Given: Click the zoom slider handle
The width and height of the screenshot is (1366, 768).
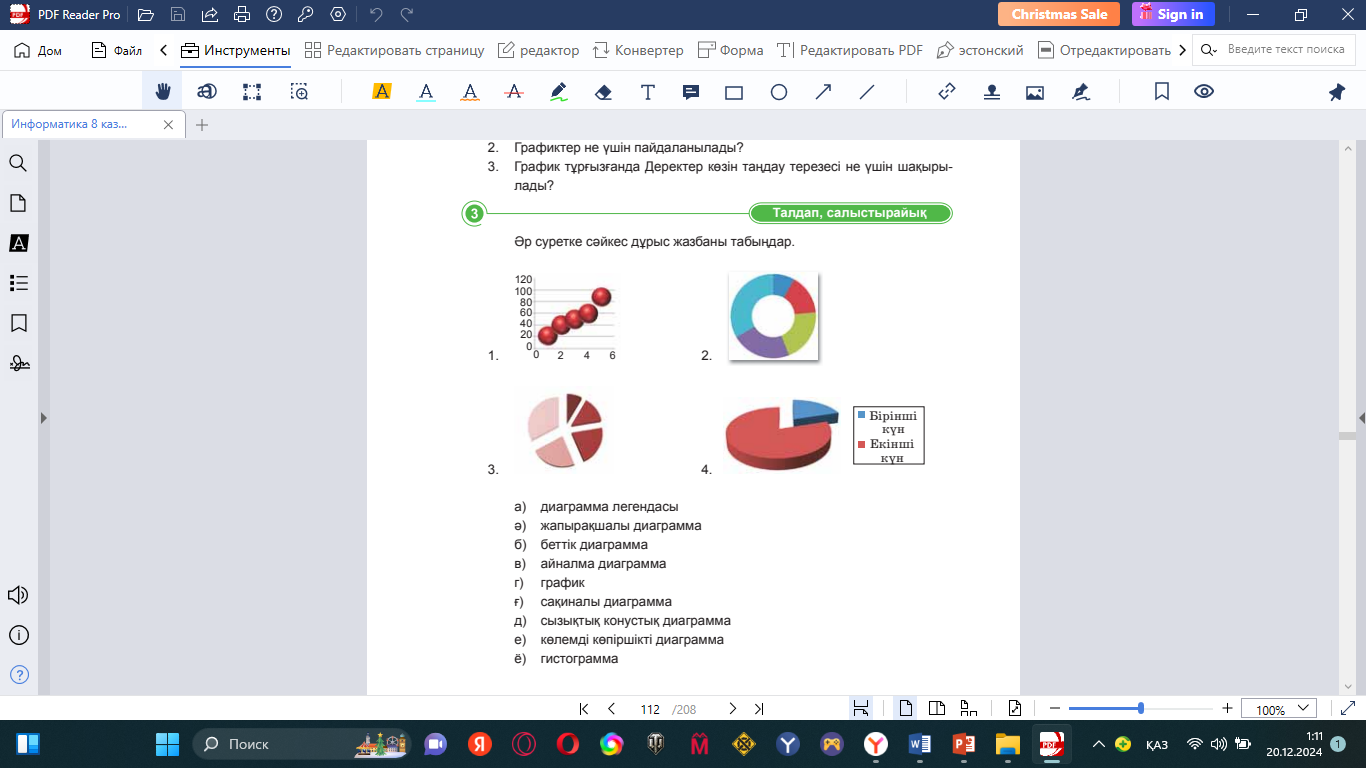Looking at the screenshot, I should point(1141,709).
